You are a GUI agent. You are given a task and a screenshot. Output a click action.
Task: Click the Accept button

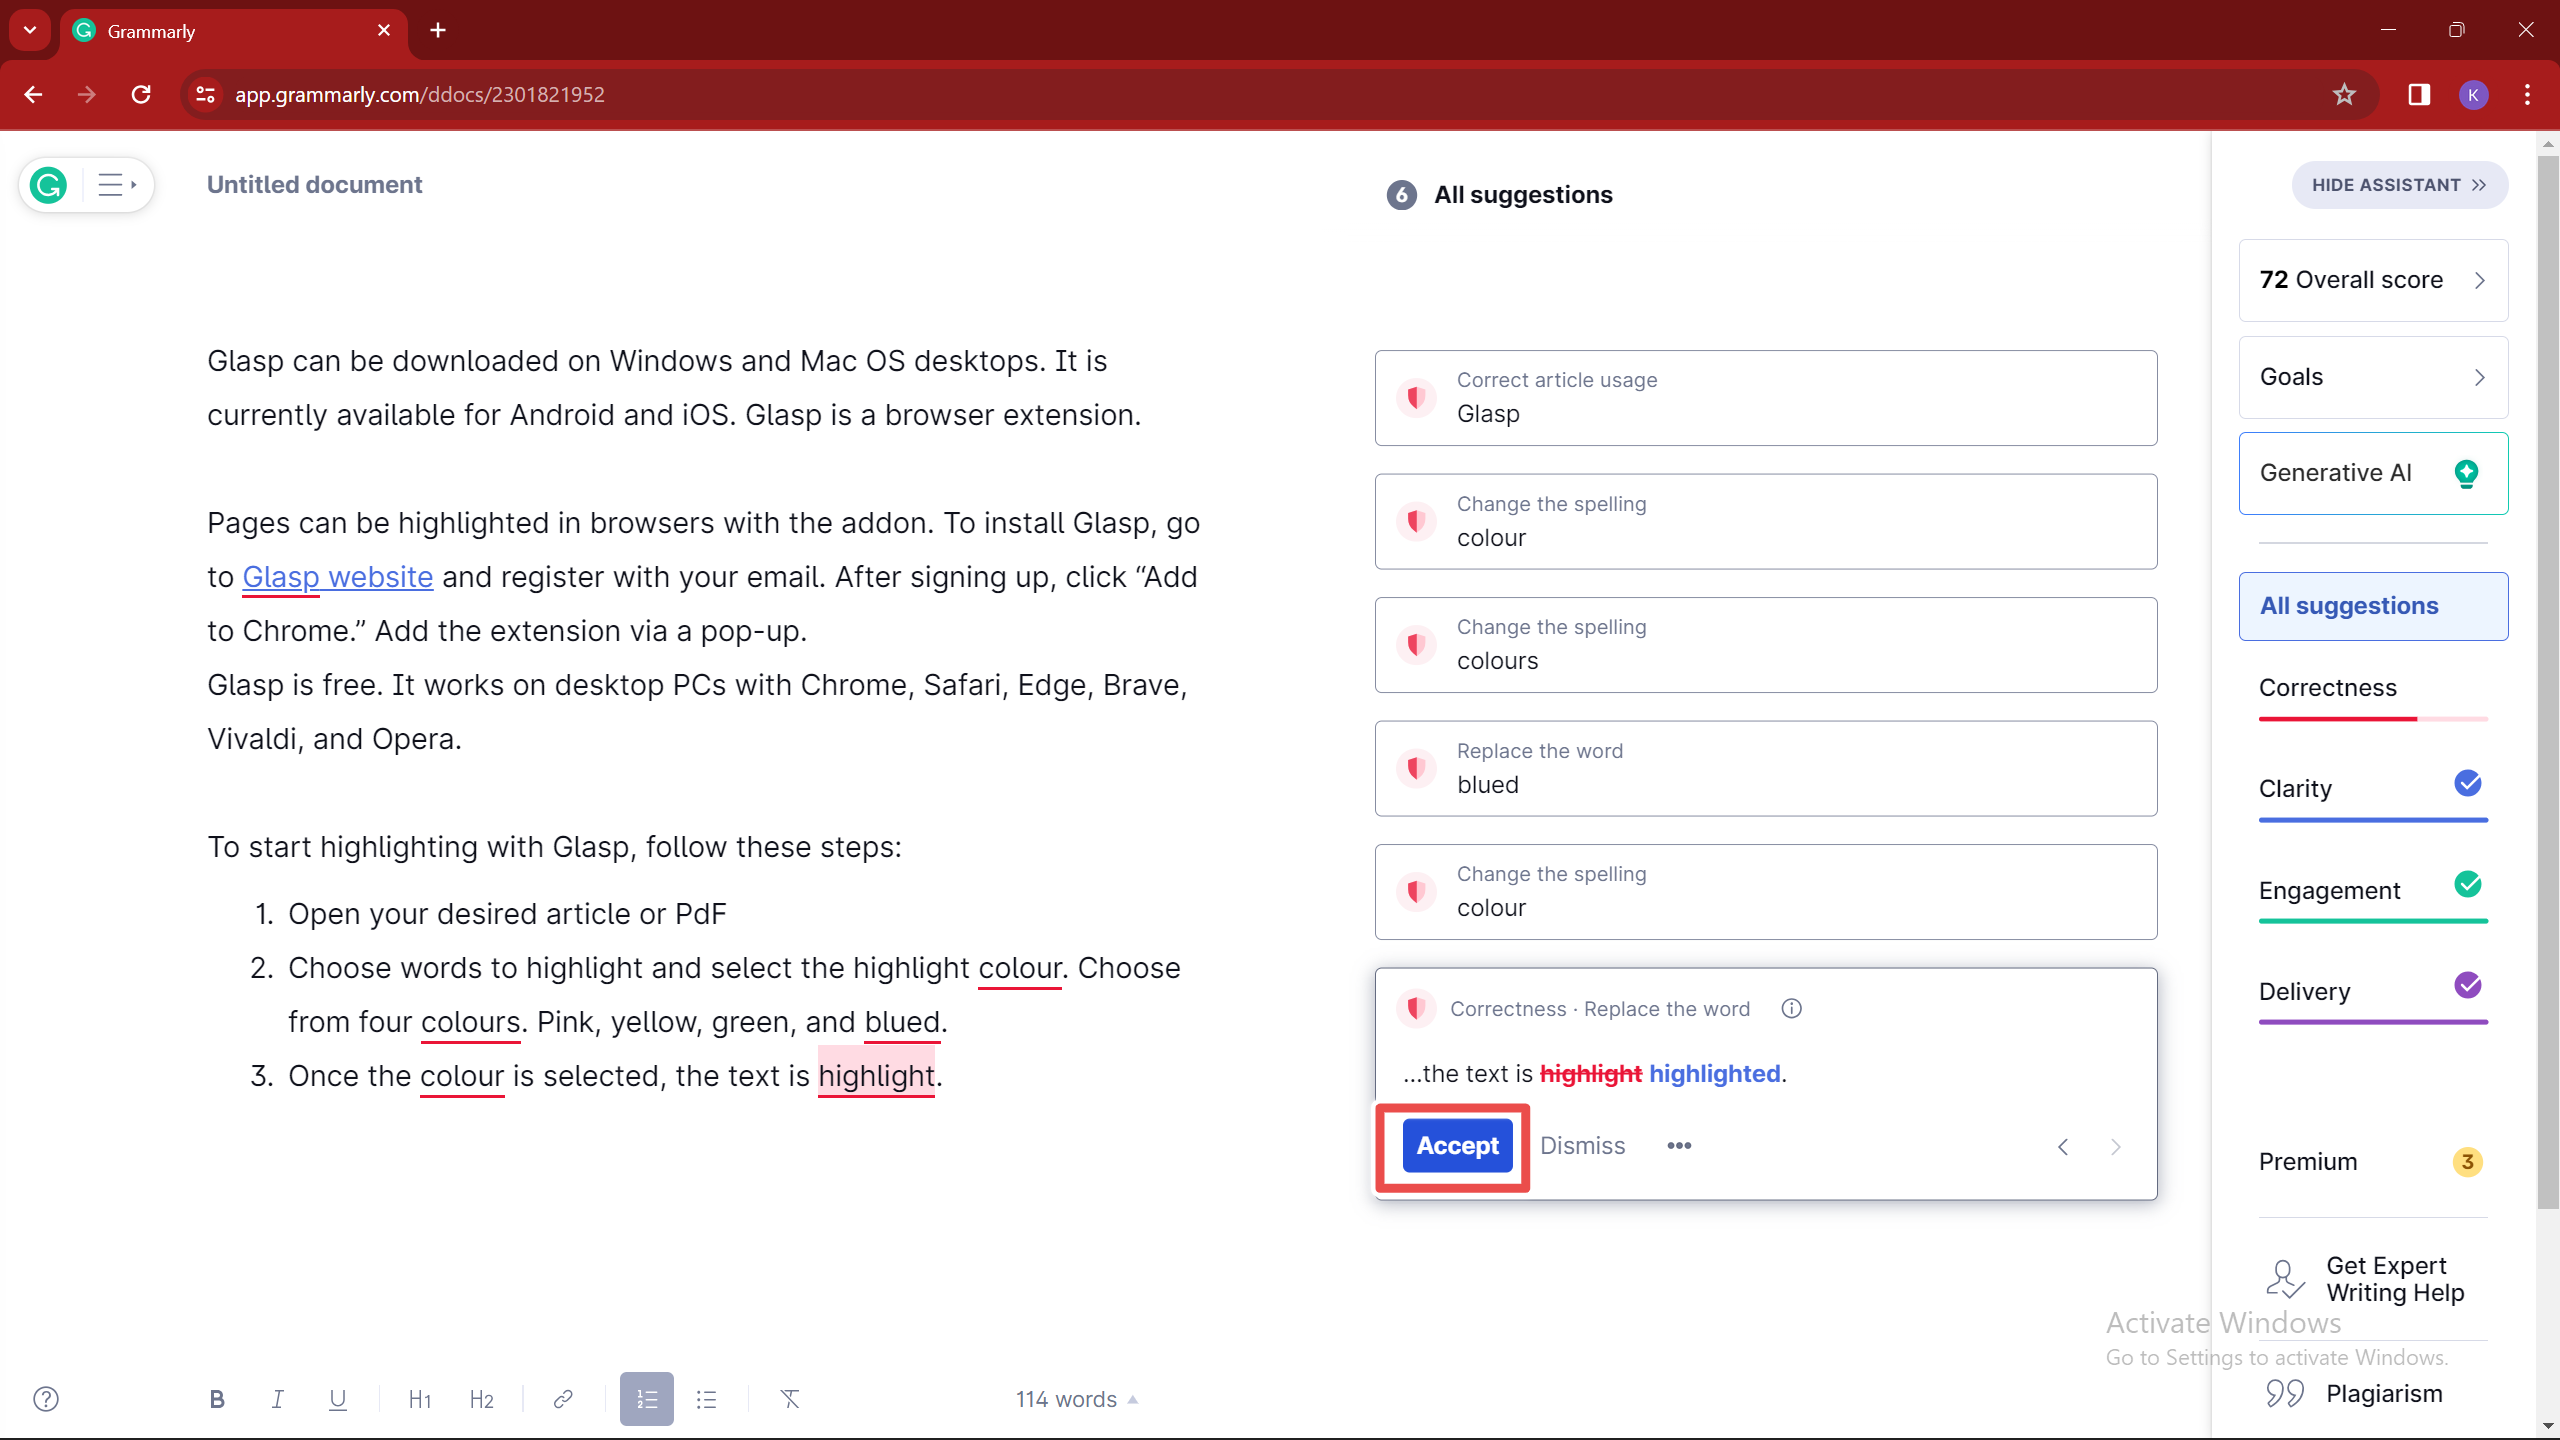click(1457, 1146)
